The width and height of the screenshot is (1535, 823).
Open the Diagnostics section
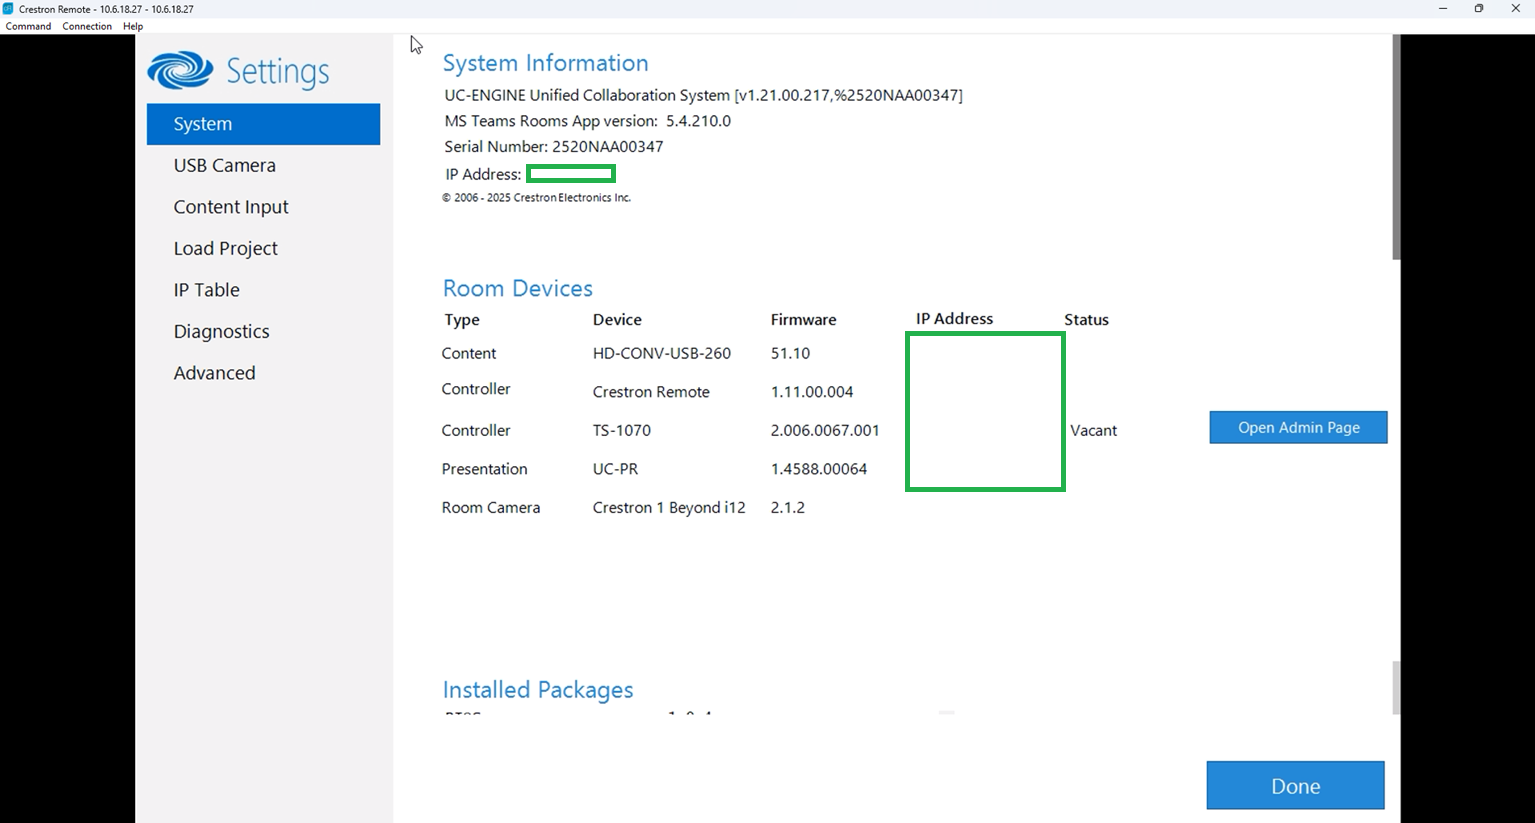point(221,331)
